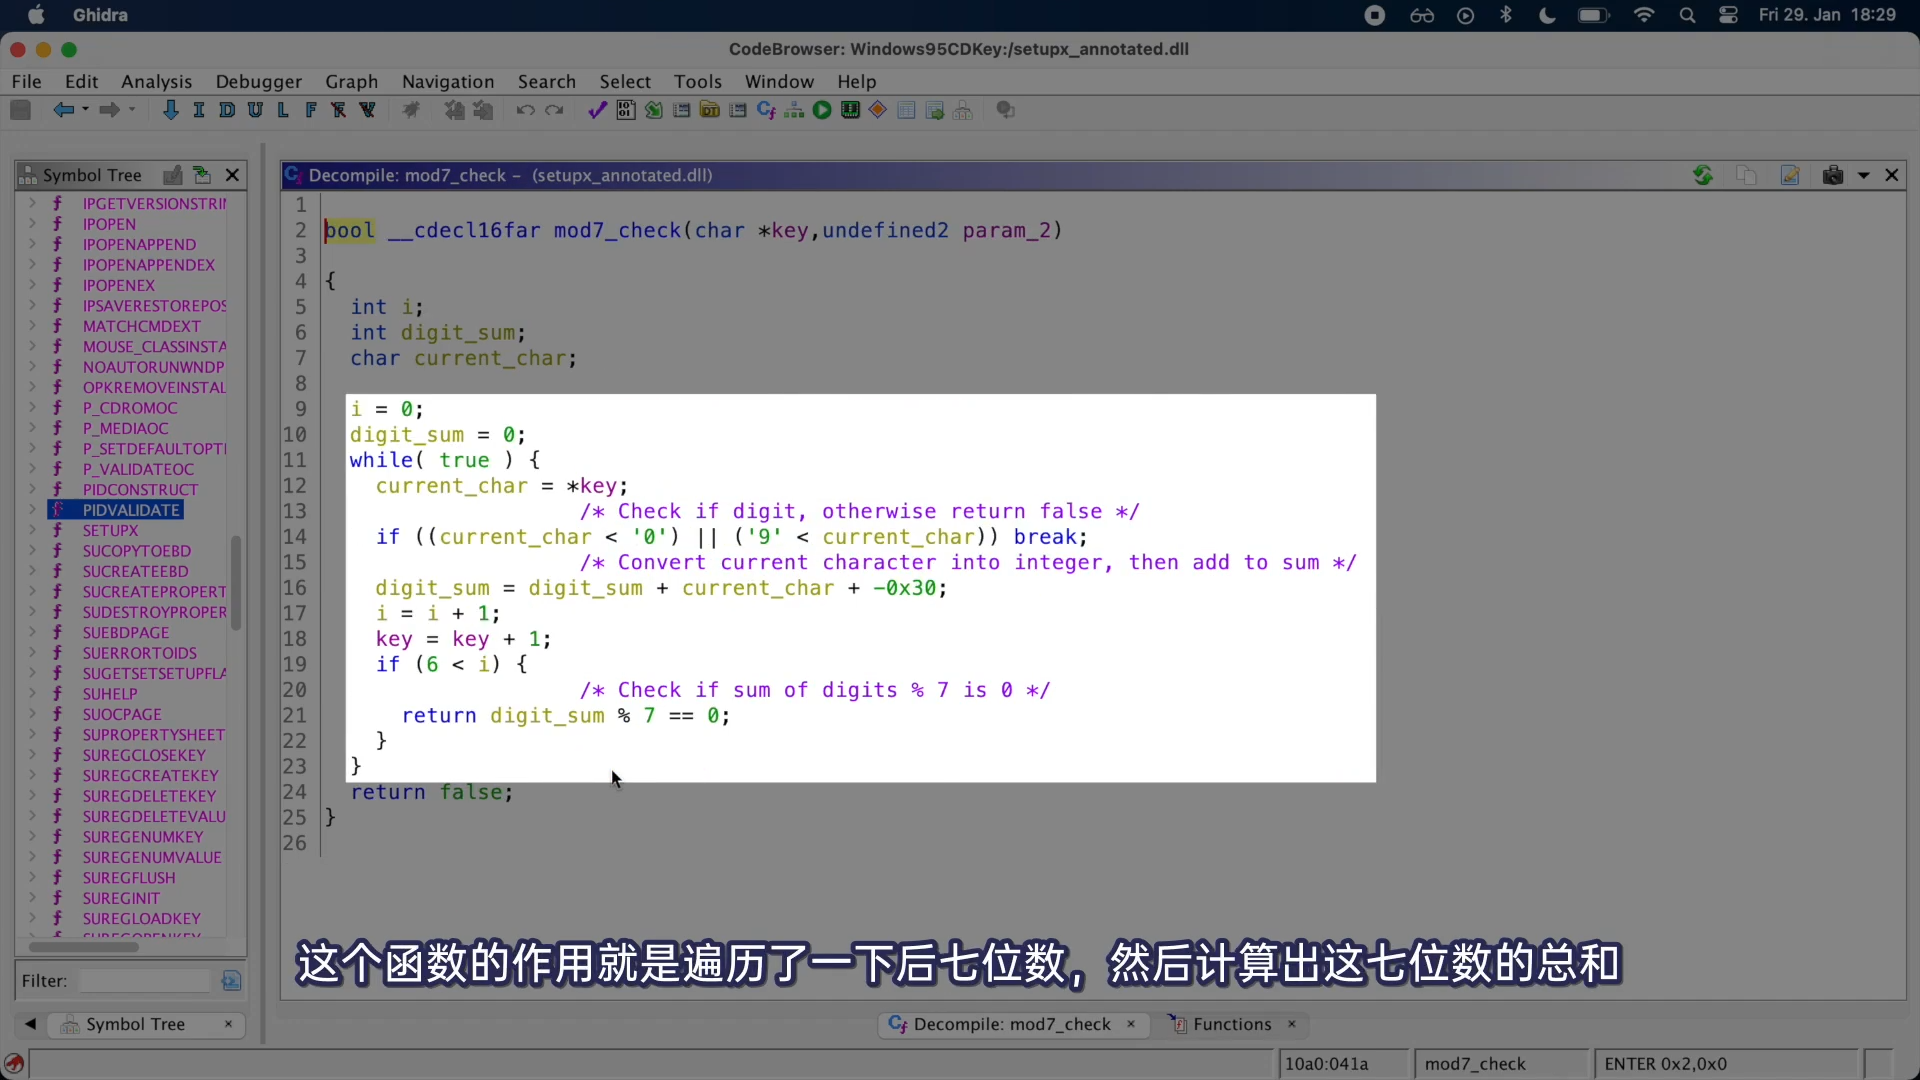Open macOS Spotlight search icon
This screenshot has width=1920, height=1080.
1688,15
